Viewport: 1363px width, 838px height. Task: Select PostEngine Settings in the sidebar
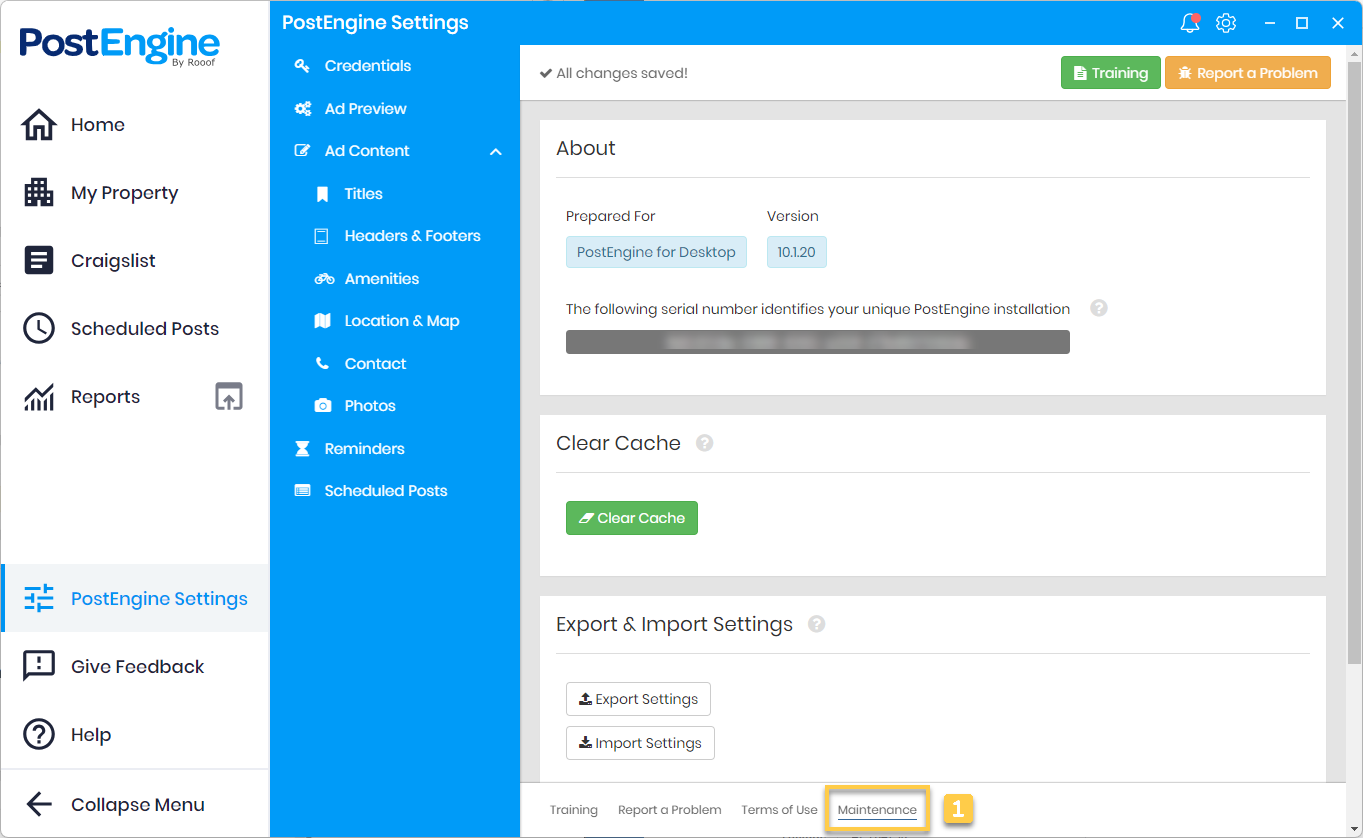pos(135,598)
